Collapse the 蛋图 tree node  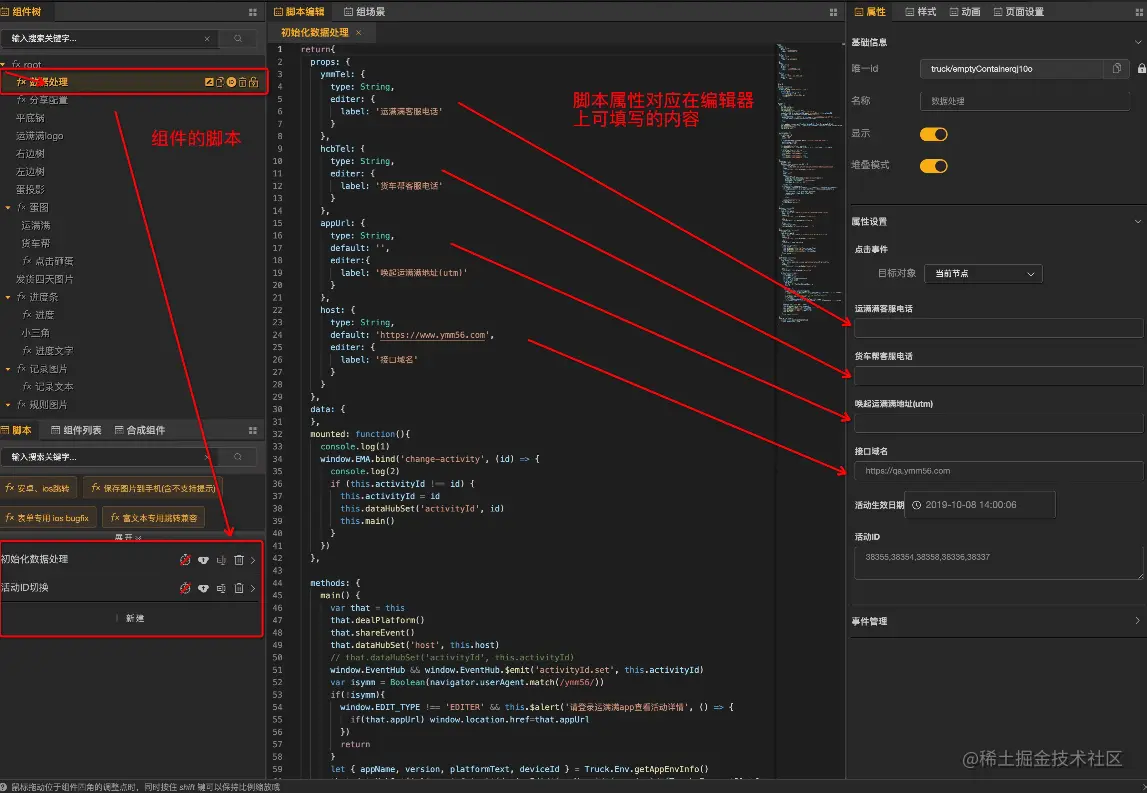[x=7, y=208]
